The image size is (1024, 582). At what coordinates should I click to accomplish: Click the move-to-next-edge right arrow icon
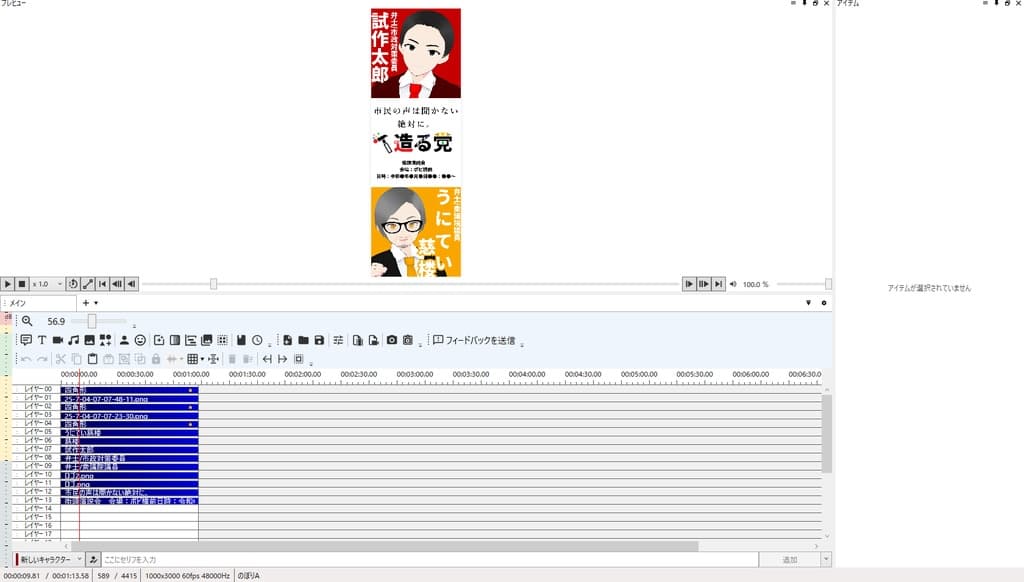(283, 359)
